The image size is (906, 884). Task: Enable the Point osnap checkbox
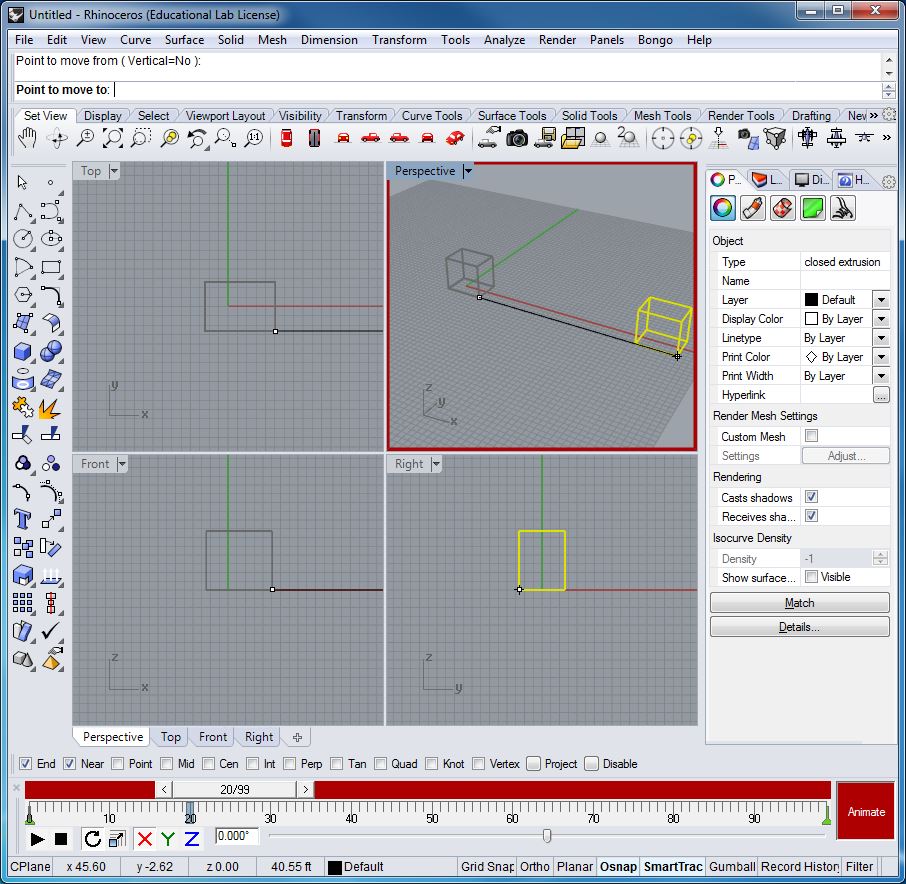117,764
